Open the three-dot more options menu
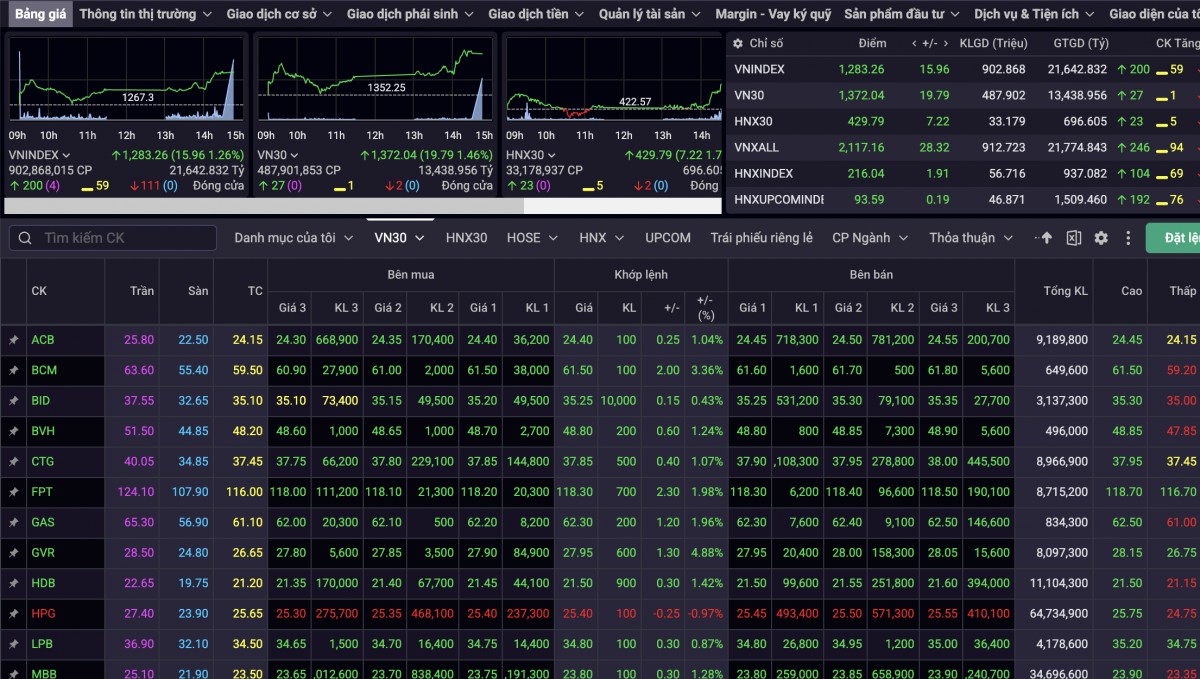The image size is (1200, 679). pyautogui.click(x=1129, y=238)
